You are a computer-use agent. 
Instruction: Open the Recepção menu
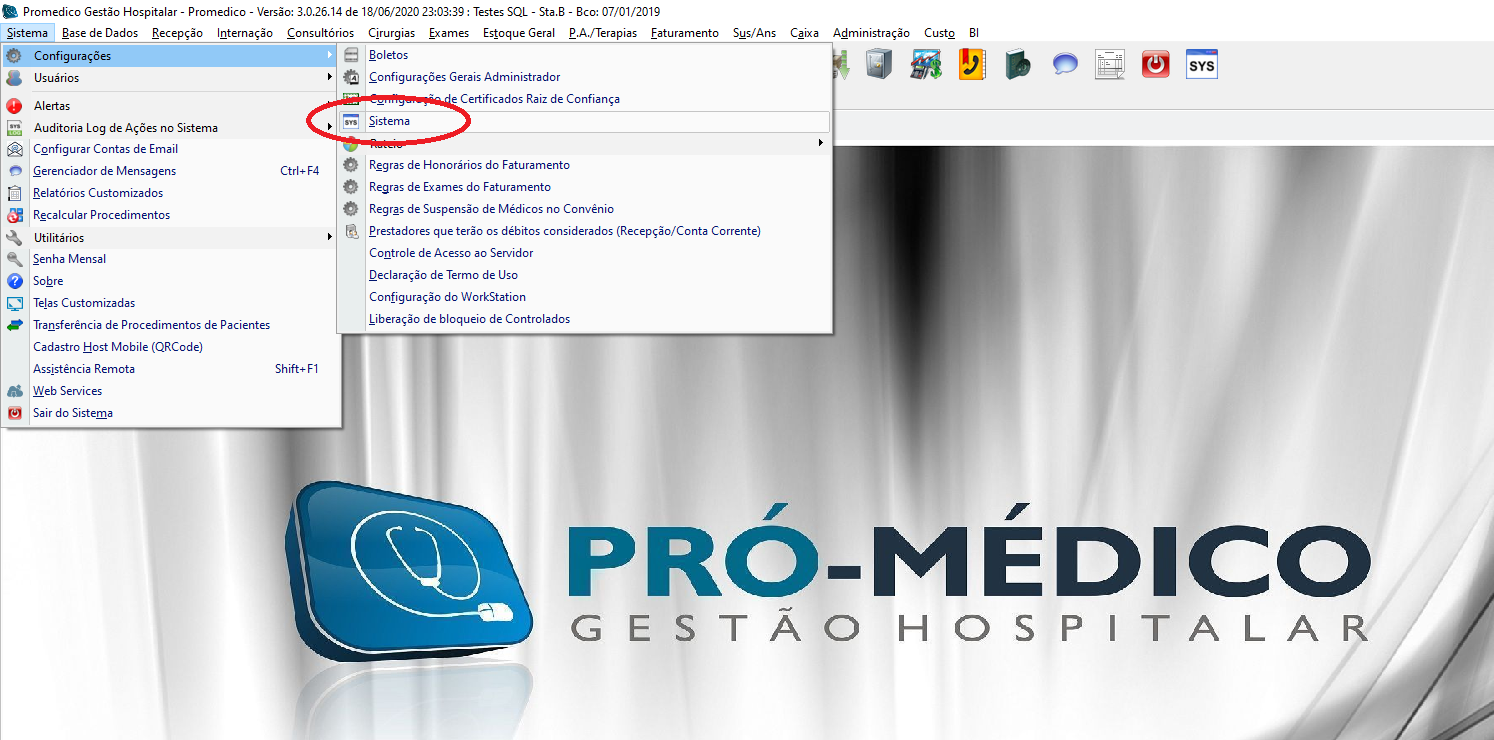[177, 33]
